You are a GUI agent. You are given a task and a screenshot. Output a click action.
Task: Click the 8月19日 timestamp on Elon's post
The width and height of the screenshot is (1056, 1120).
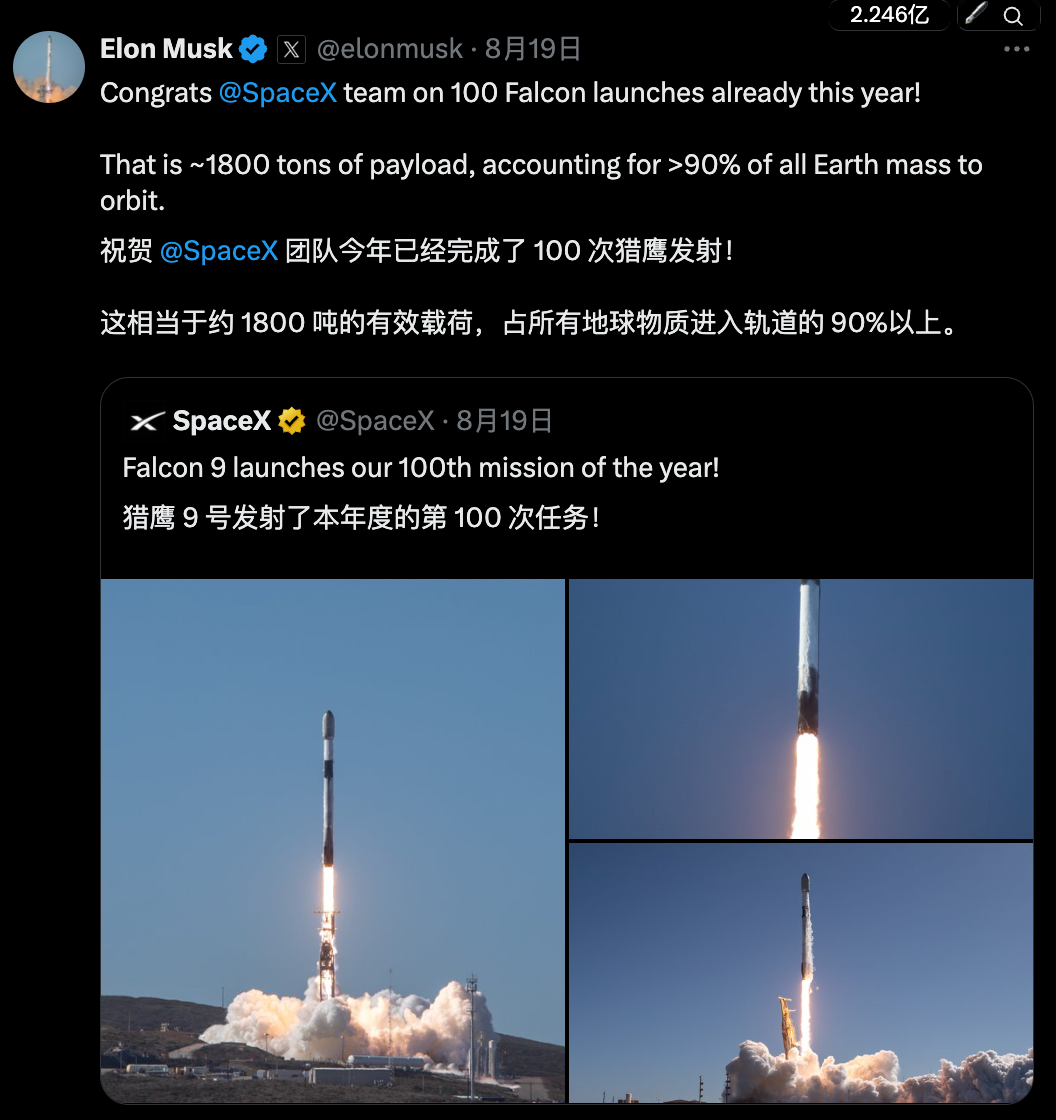(x=532, y=49)
